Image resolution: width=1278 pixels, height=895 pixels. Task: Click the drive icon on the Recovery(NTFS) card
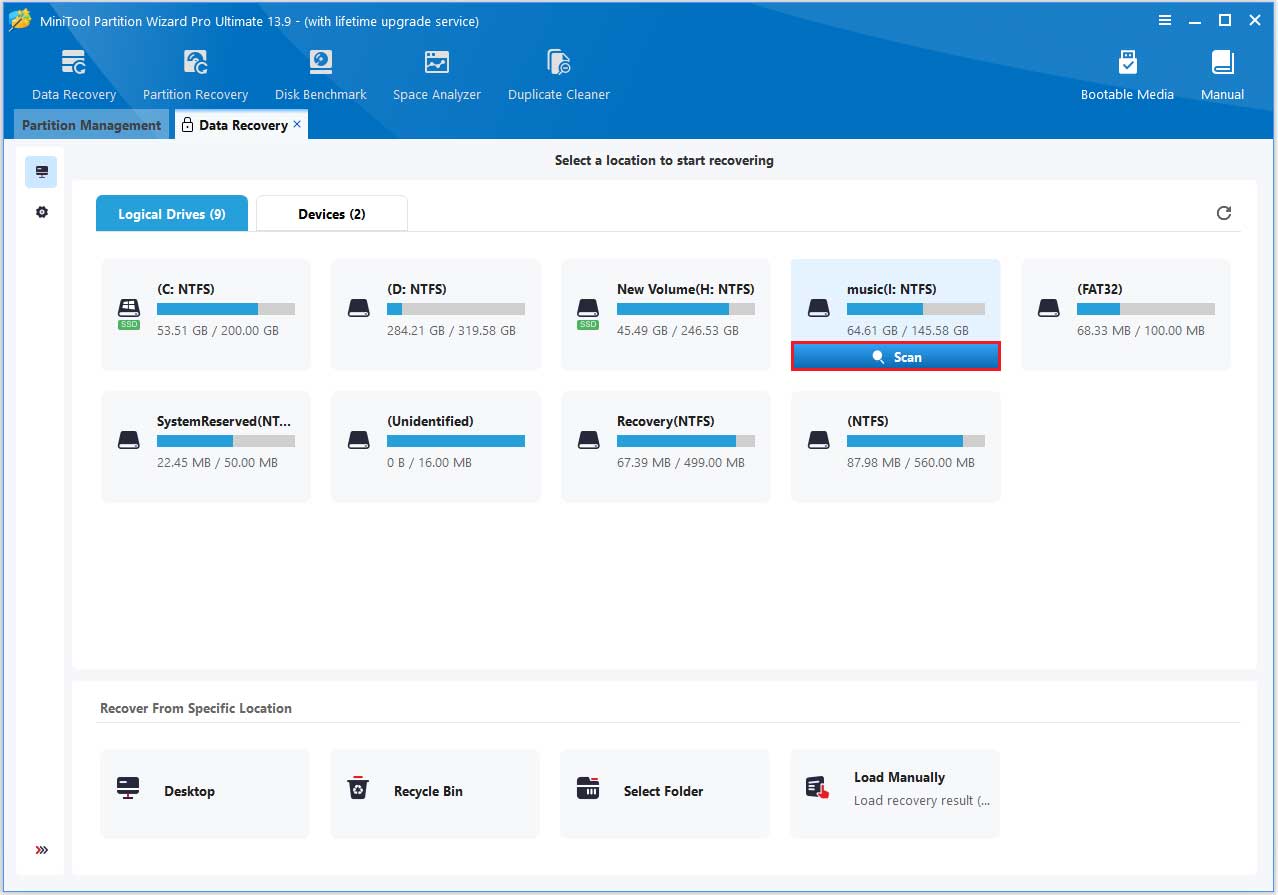coord(588,440)
